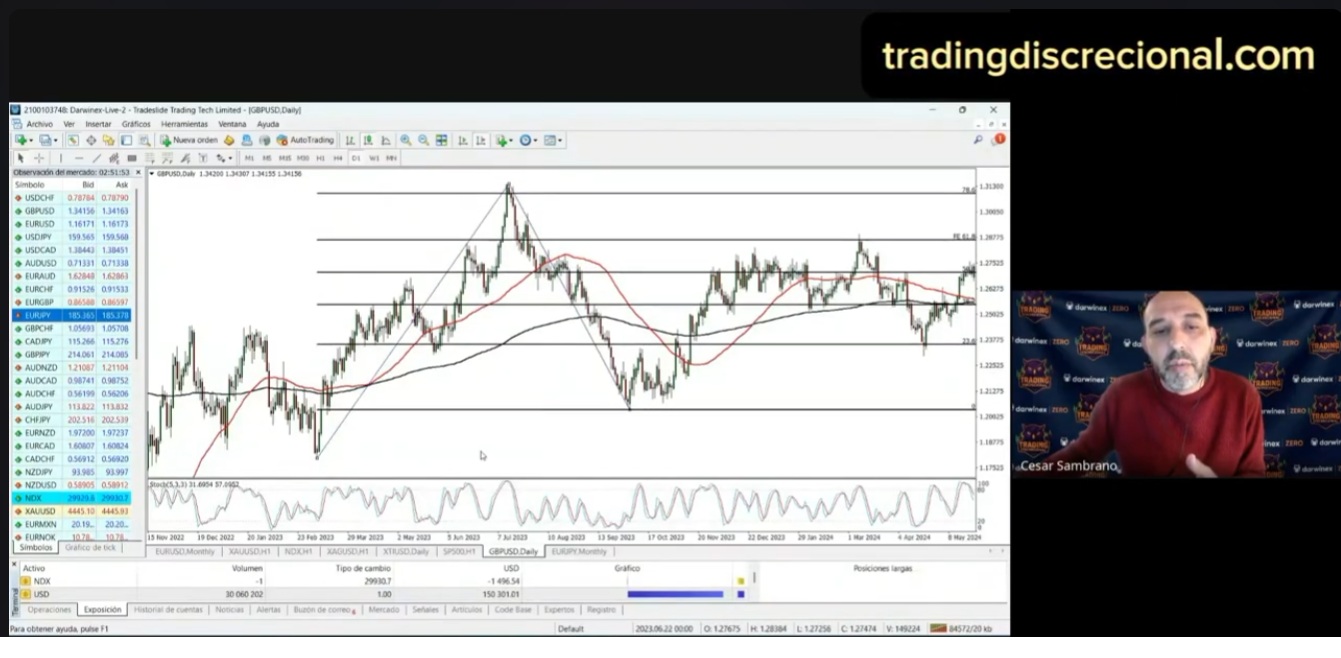The height and width of the screenshot is (658, 1341).
Task: Open the Gráfico de tick tab
Action: [90, 547]
